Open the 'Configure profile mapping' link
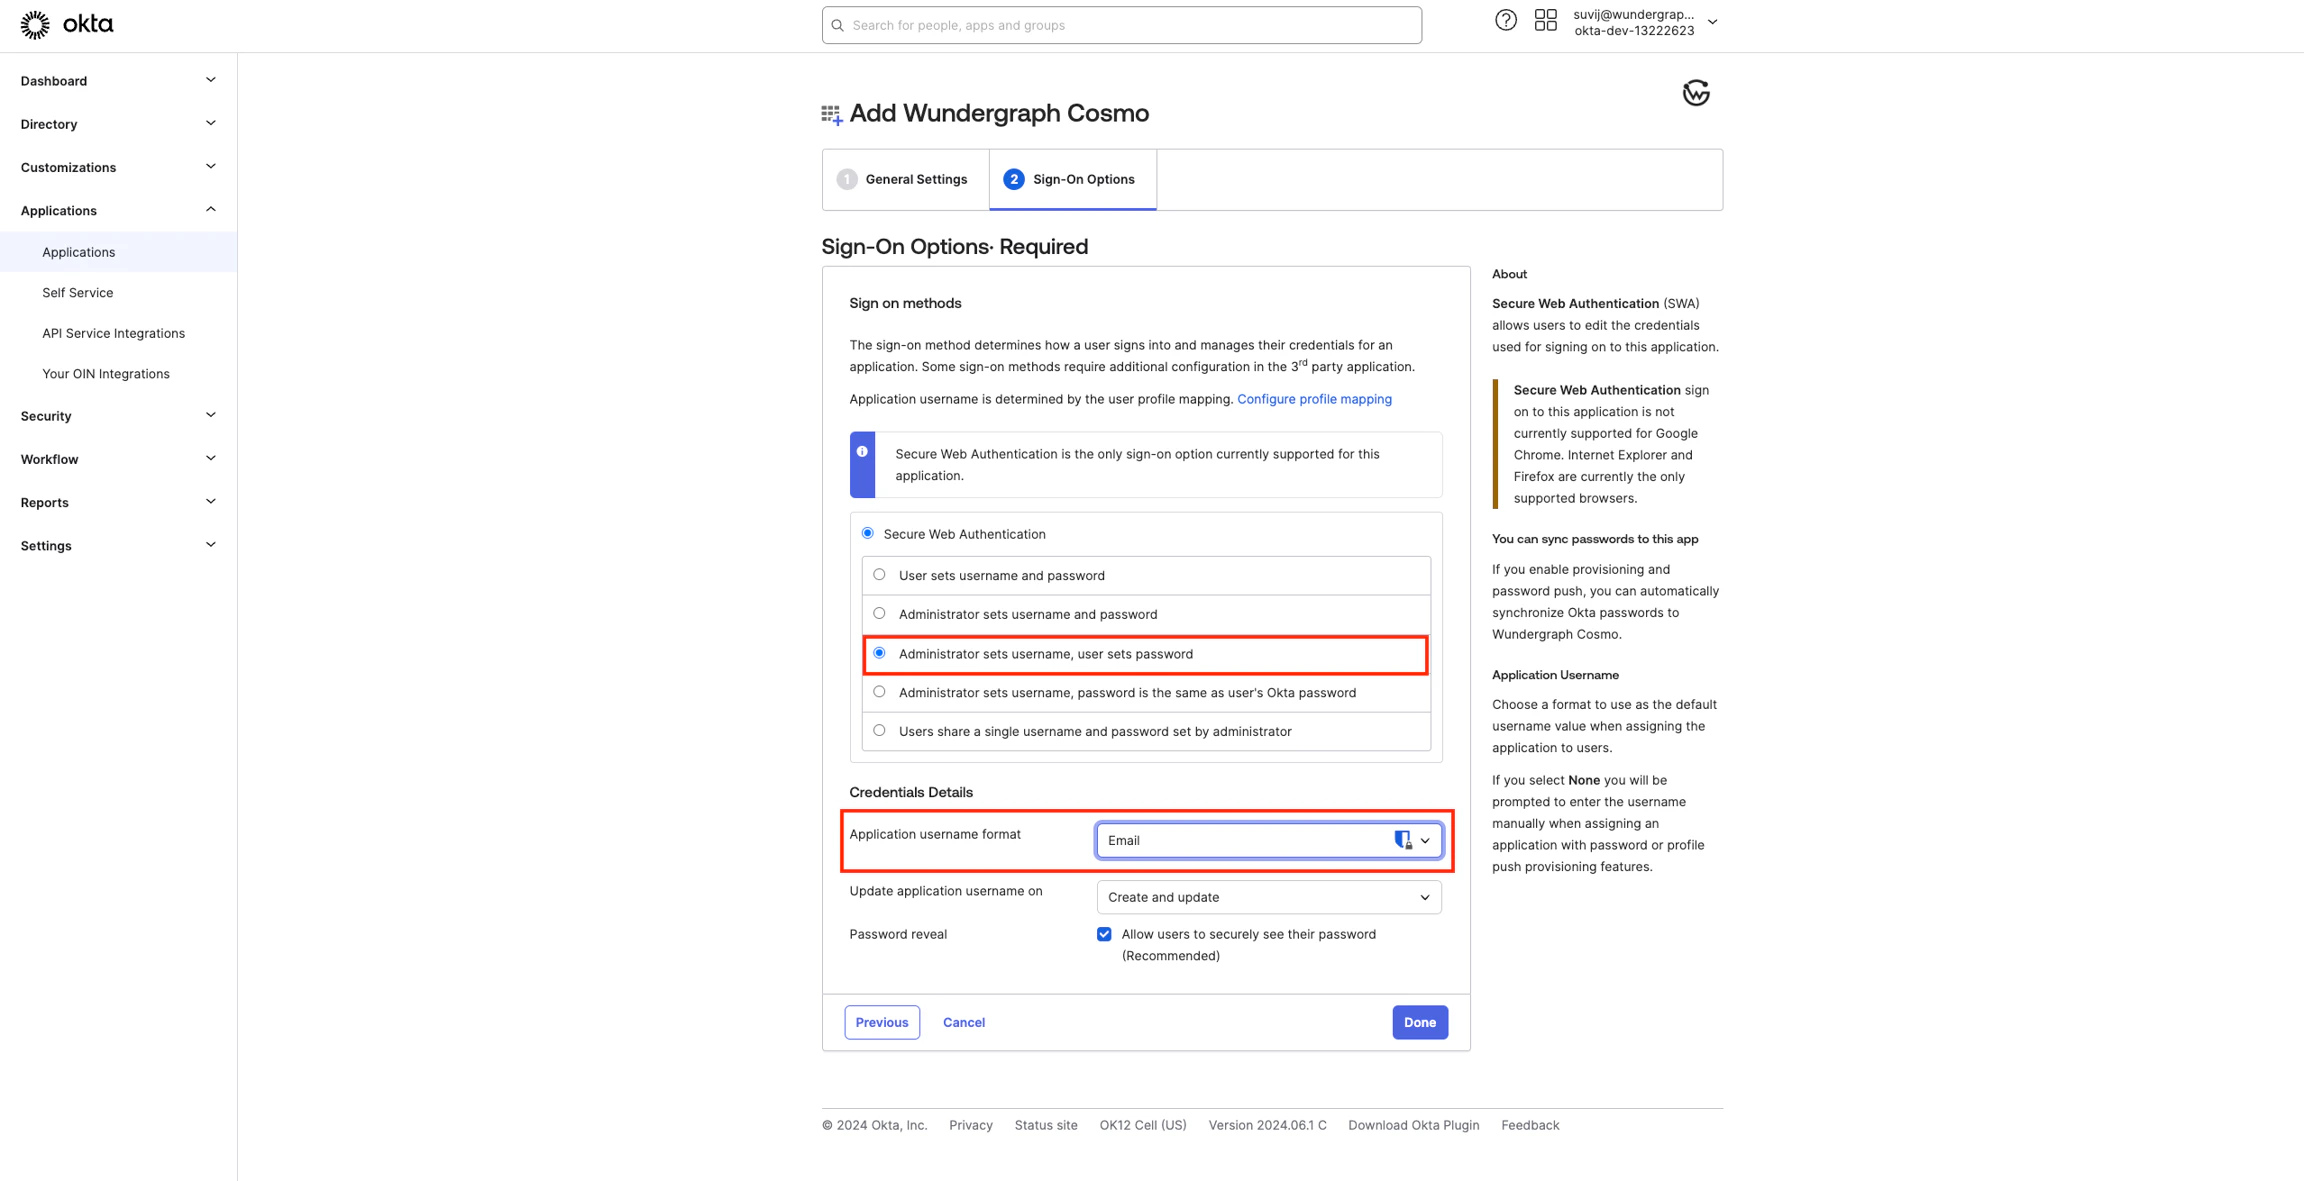This screenshot has height=1181, width=2304. (x=1315, y=398)
